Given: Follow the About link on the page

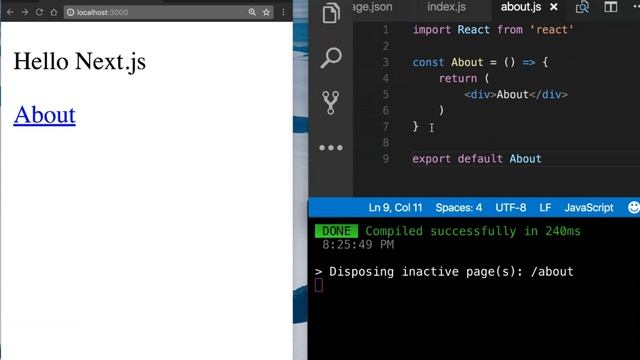Looking at the screenshot, I should pyautogui.click(x=44, y=115).
